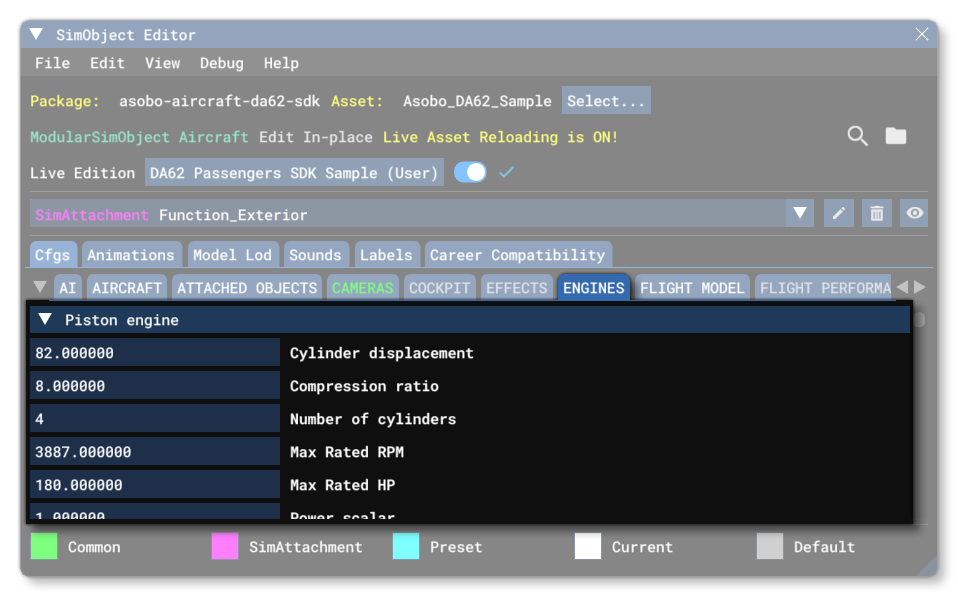Screen dimensions: 958x597
Task: Edit the Function_Exterior SimAttachment with pencil icon
Action: click(839, 213)
